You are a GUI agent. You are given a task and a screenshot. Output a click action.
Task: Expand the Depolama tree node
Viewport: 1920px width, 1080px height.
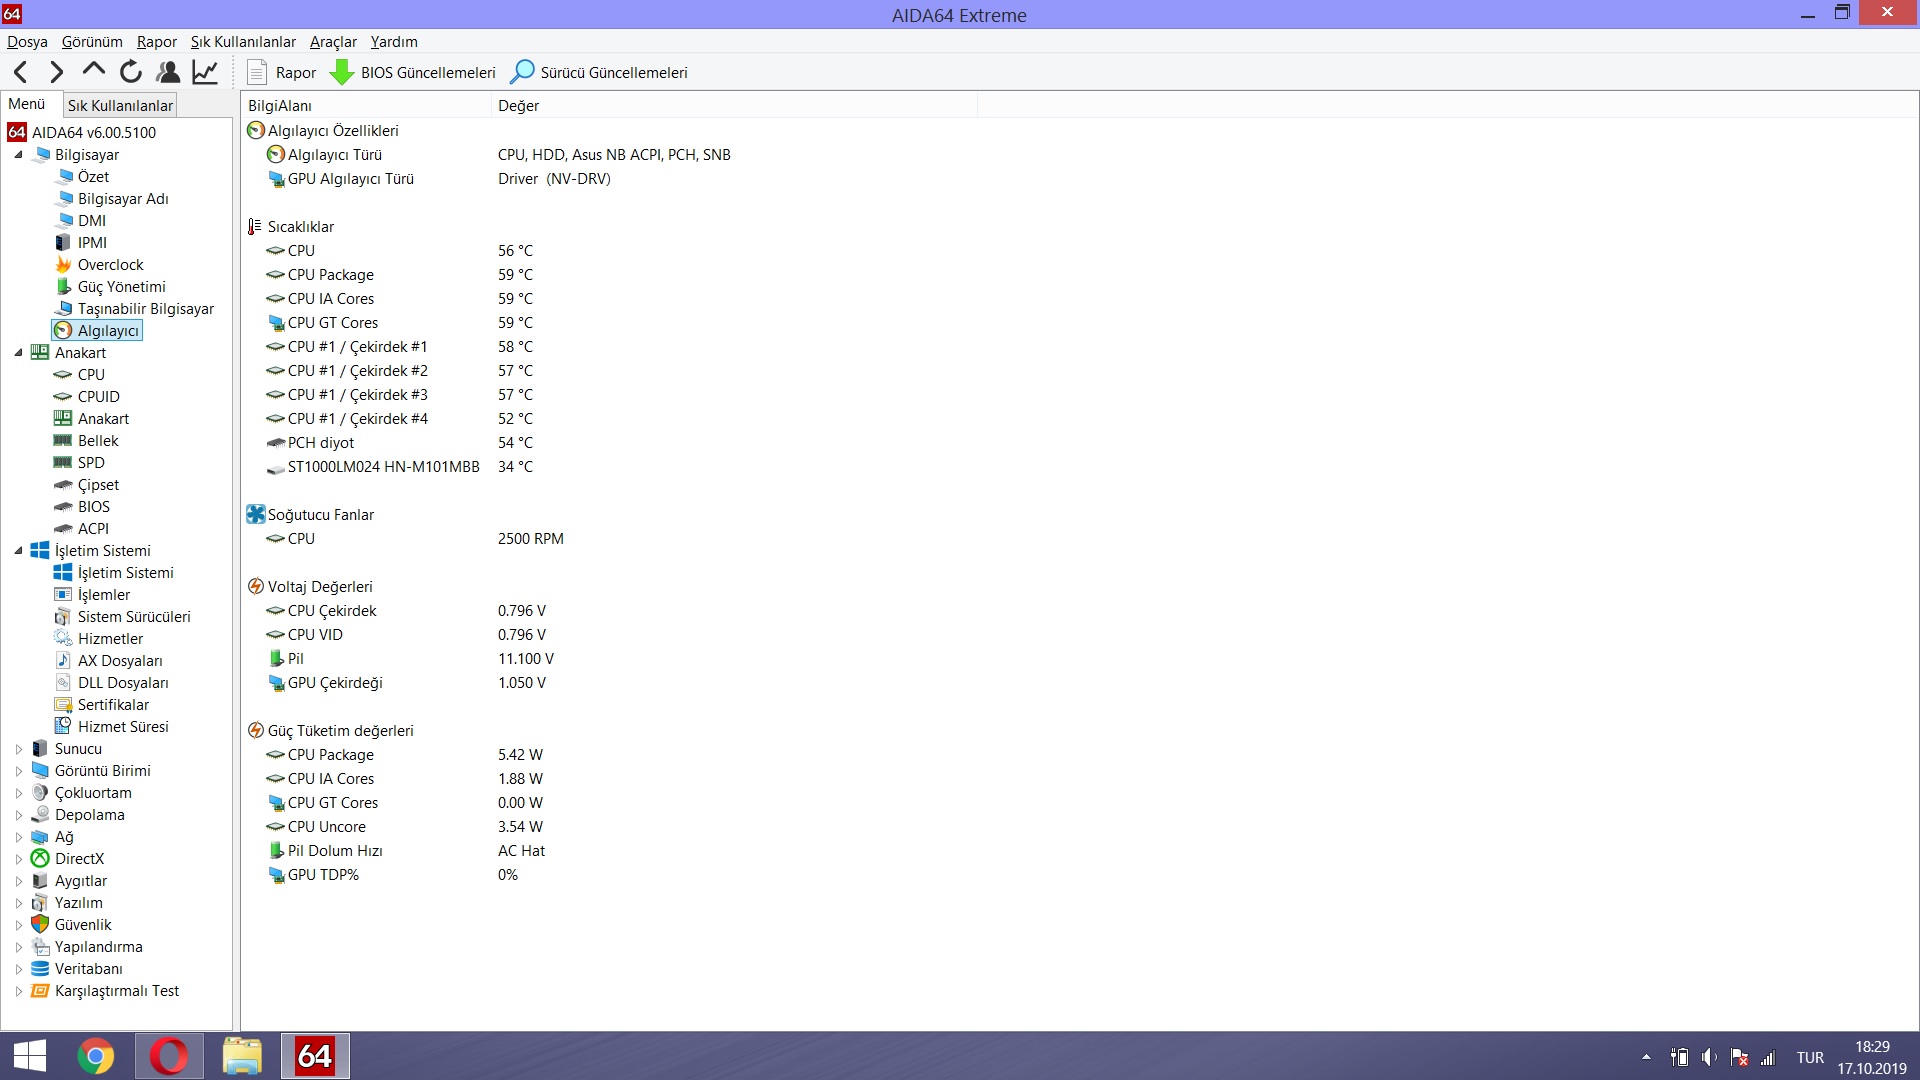(x=18, y=815)
